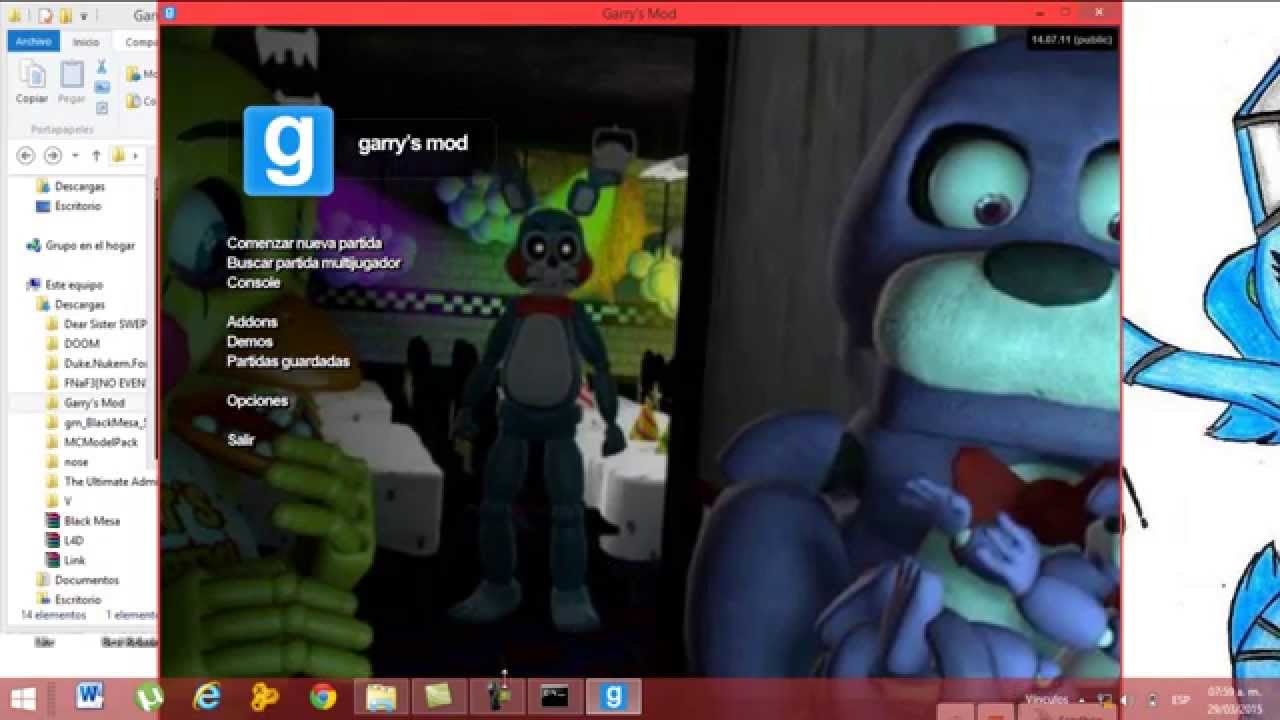The height and width of the screenshot is (720, 1280).
Task: Open the gm_BlackMesa folder
Action: pyautogui.click(x=97, y=422)
